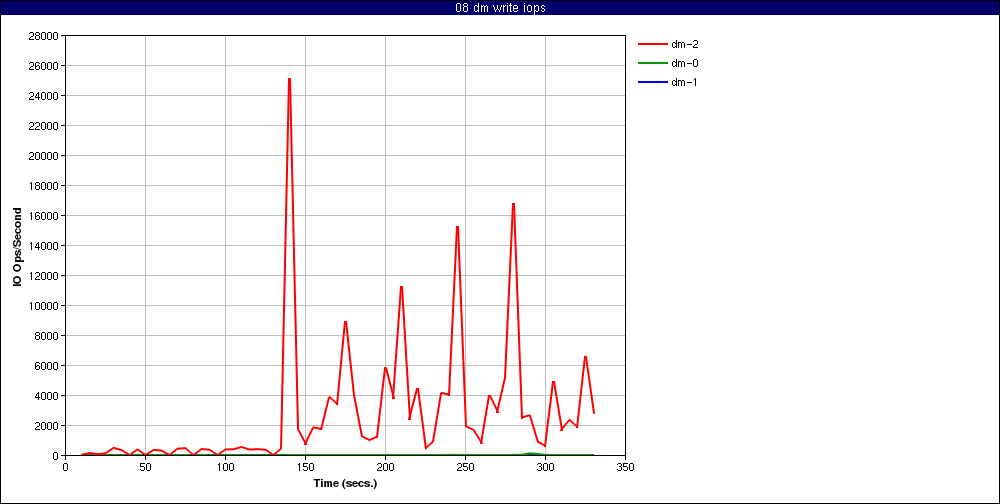Screen dimensions: 1000x504
Task: Click the 20000 y-axis label
Action: coord(45,156)
